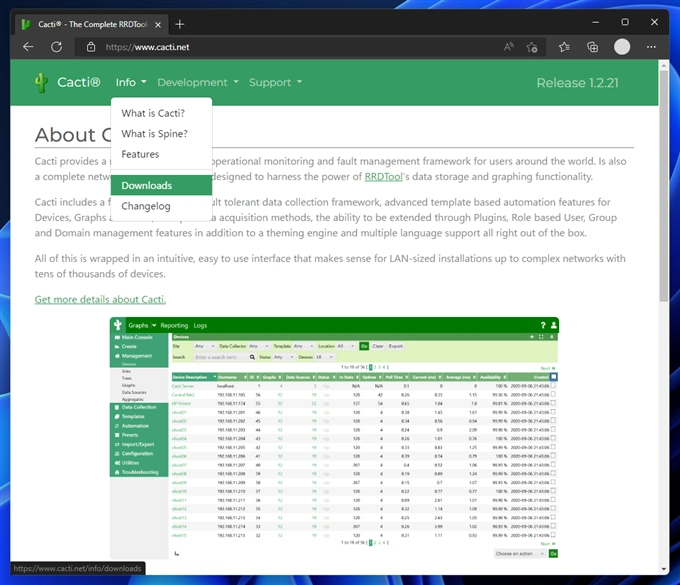This screenshot has height=585, width=680.
Task: Reload the page with refresh icon
Action: pos(56,47)
